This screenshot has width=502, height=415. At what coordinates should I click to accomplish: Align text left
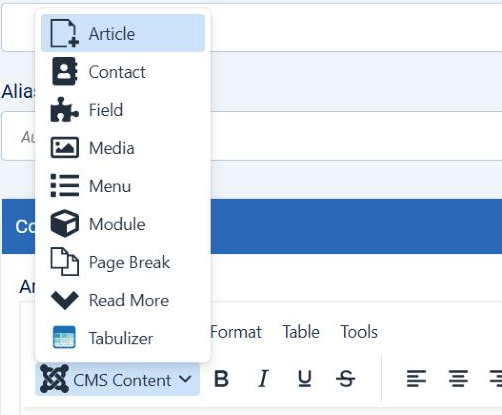pos(416,379)
